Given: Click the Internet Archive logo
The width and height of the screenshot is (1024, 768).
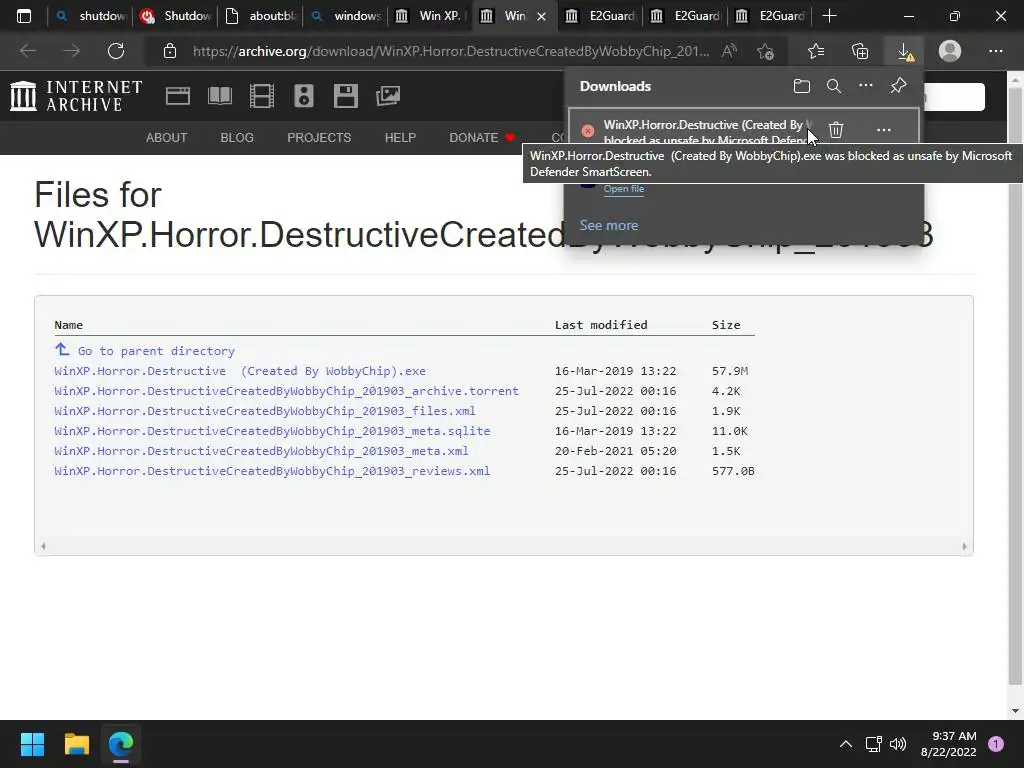Looking at the screenshot, I should point(76,96).
